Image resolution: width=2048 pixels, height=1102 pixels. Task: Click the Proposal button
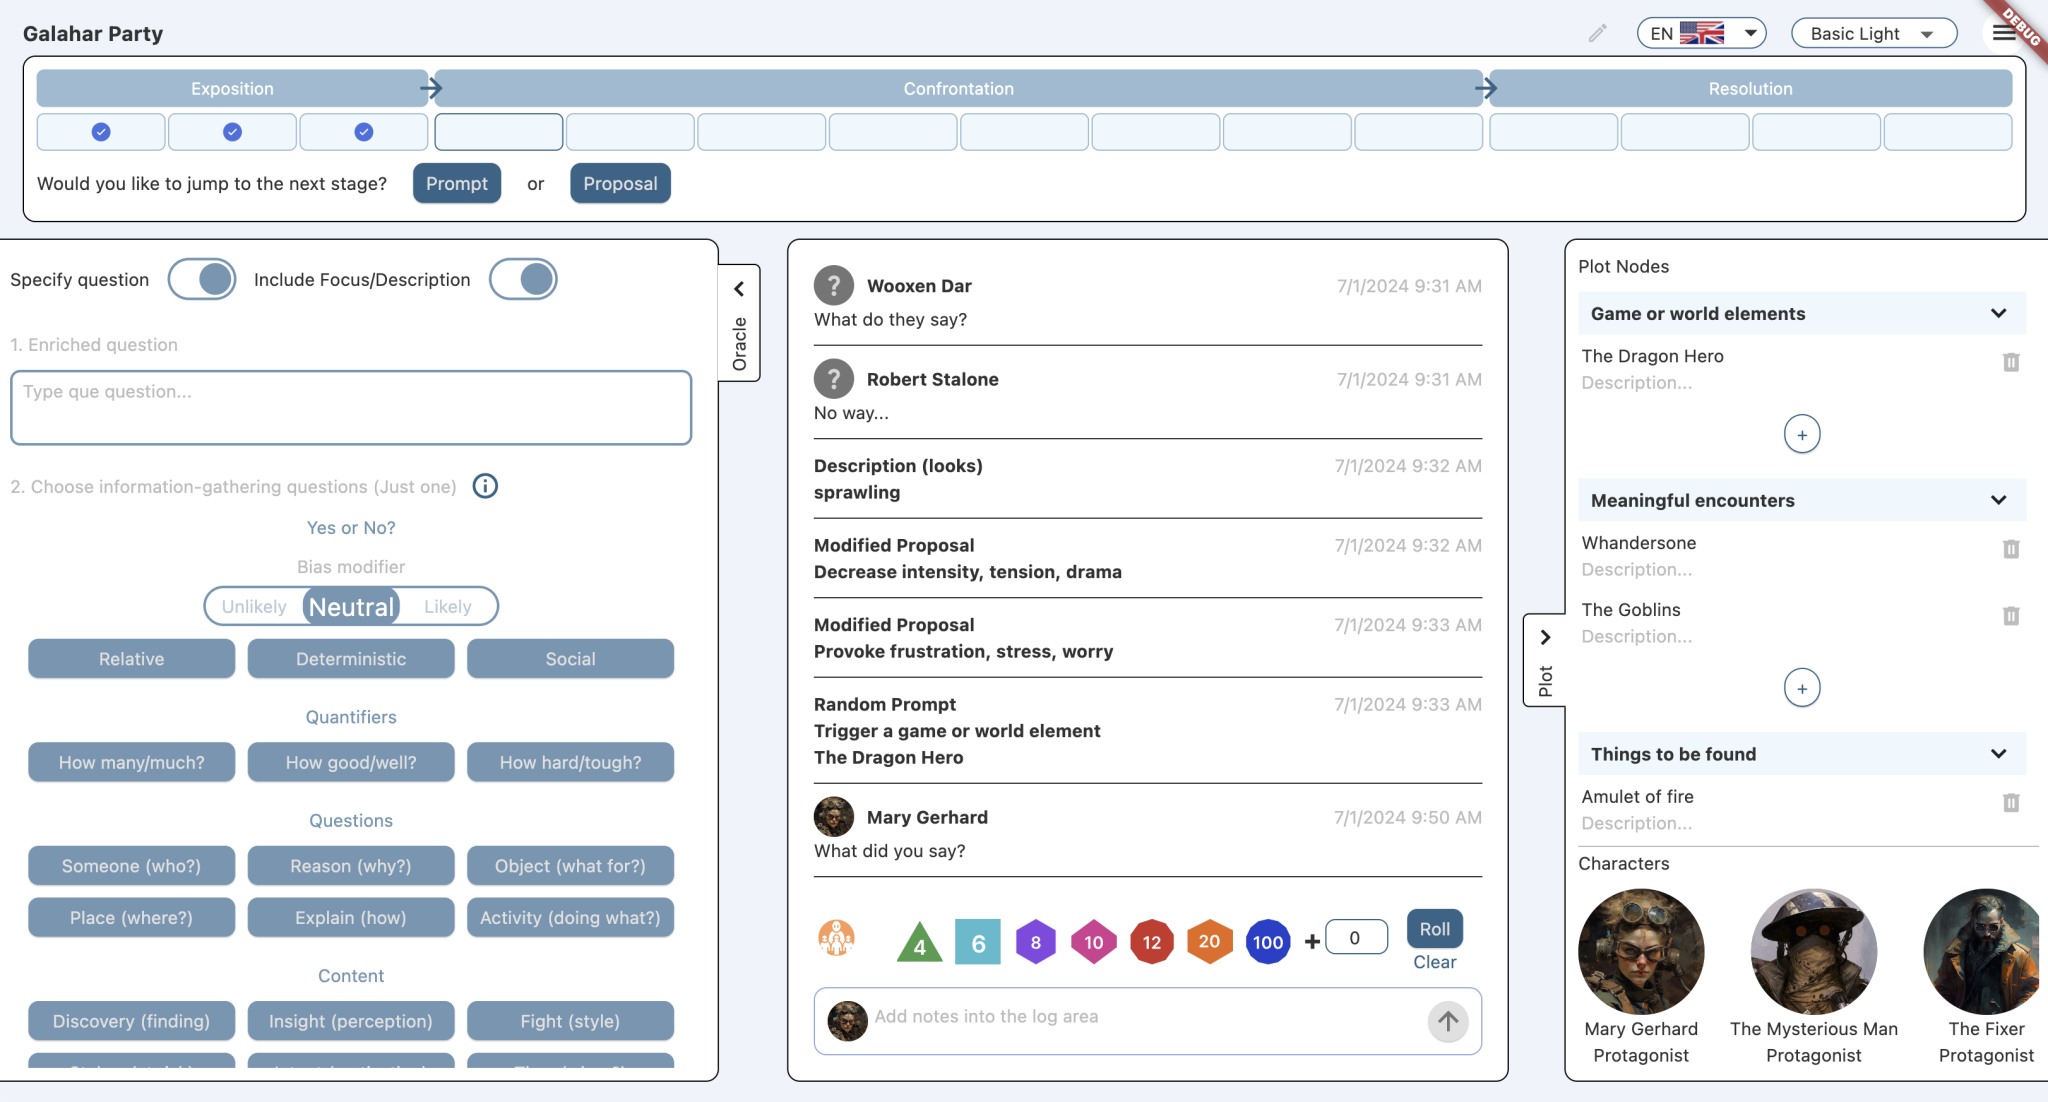coord(620,183)
